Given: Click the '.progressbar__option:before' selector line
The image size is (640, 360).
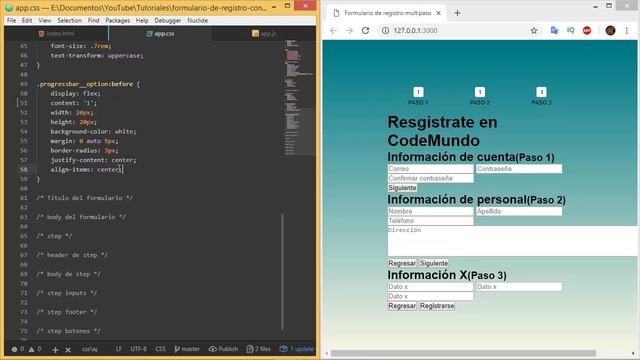Looking at the screenshot, I should pos(88,84).
